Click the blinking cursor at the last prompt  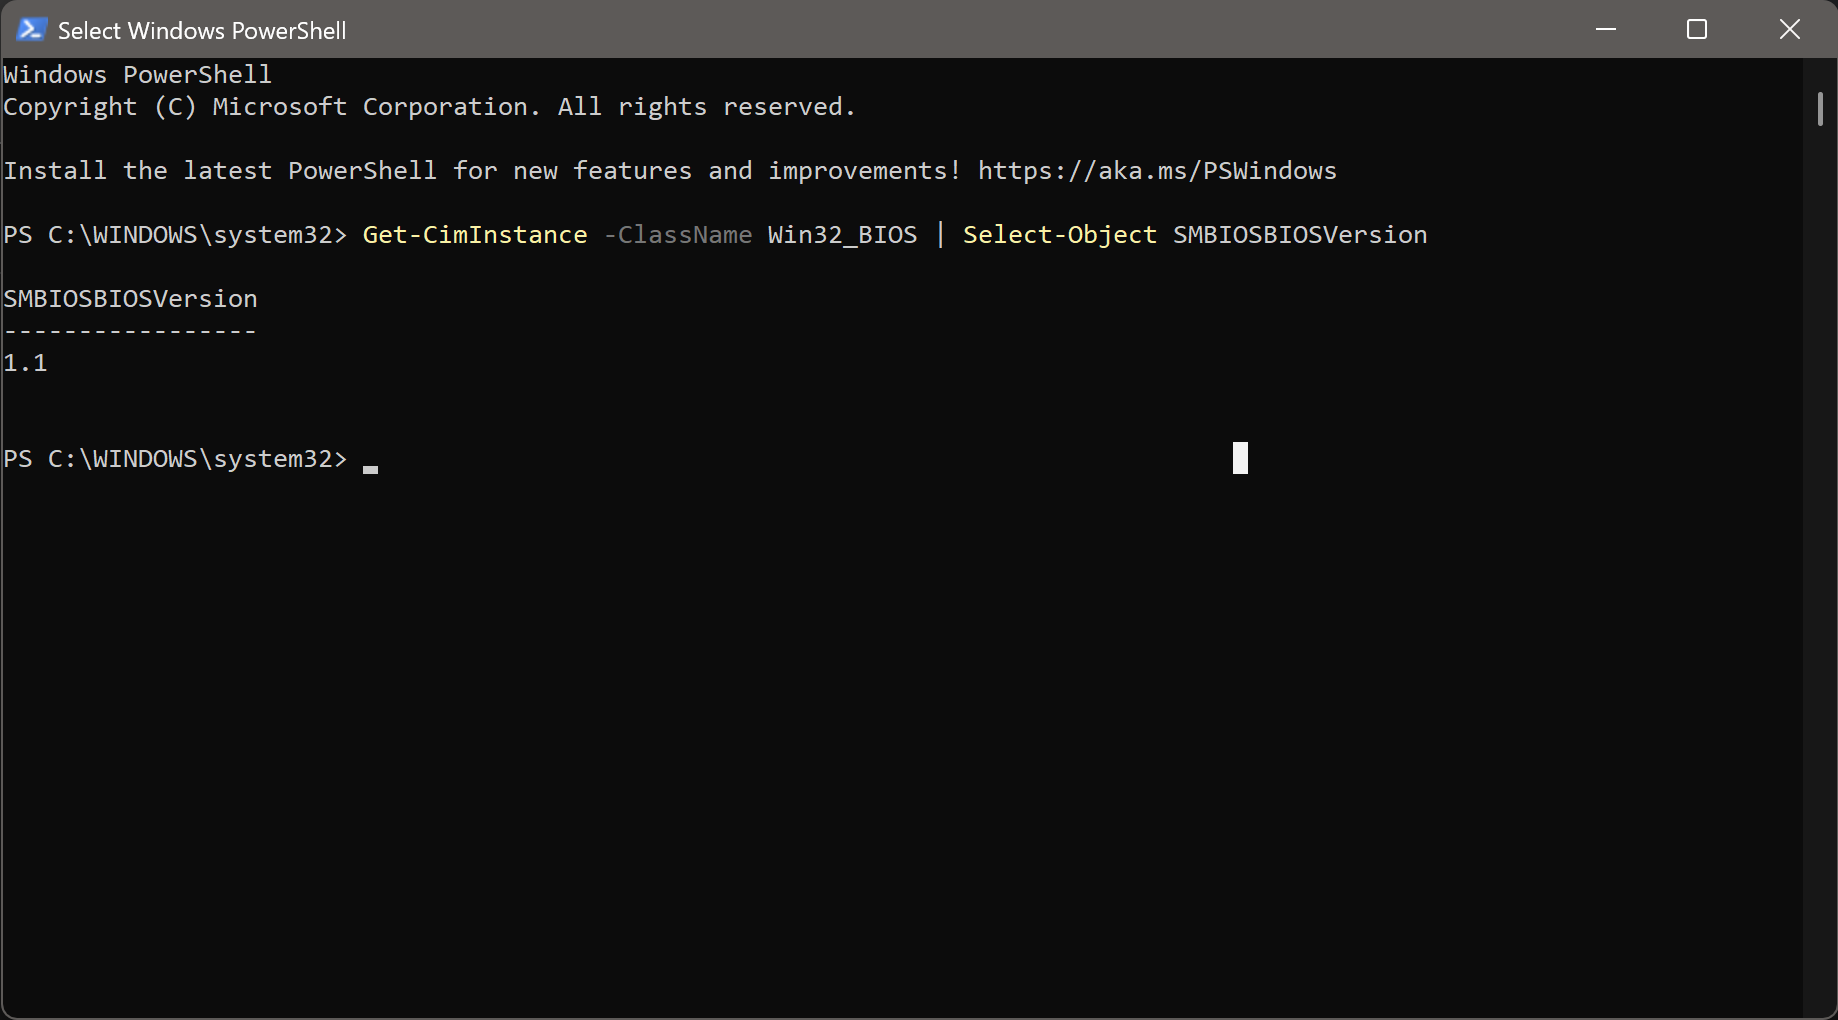[370, 467]
